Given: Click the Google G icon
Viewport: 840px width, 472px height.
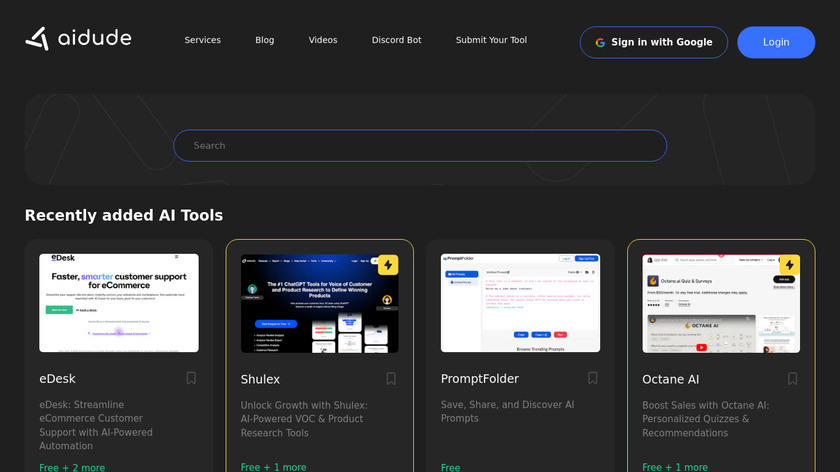Looking at the screenshot, I should click(x=600, y=42).
